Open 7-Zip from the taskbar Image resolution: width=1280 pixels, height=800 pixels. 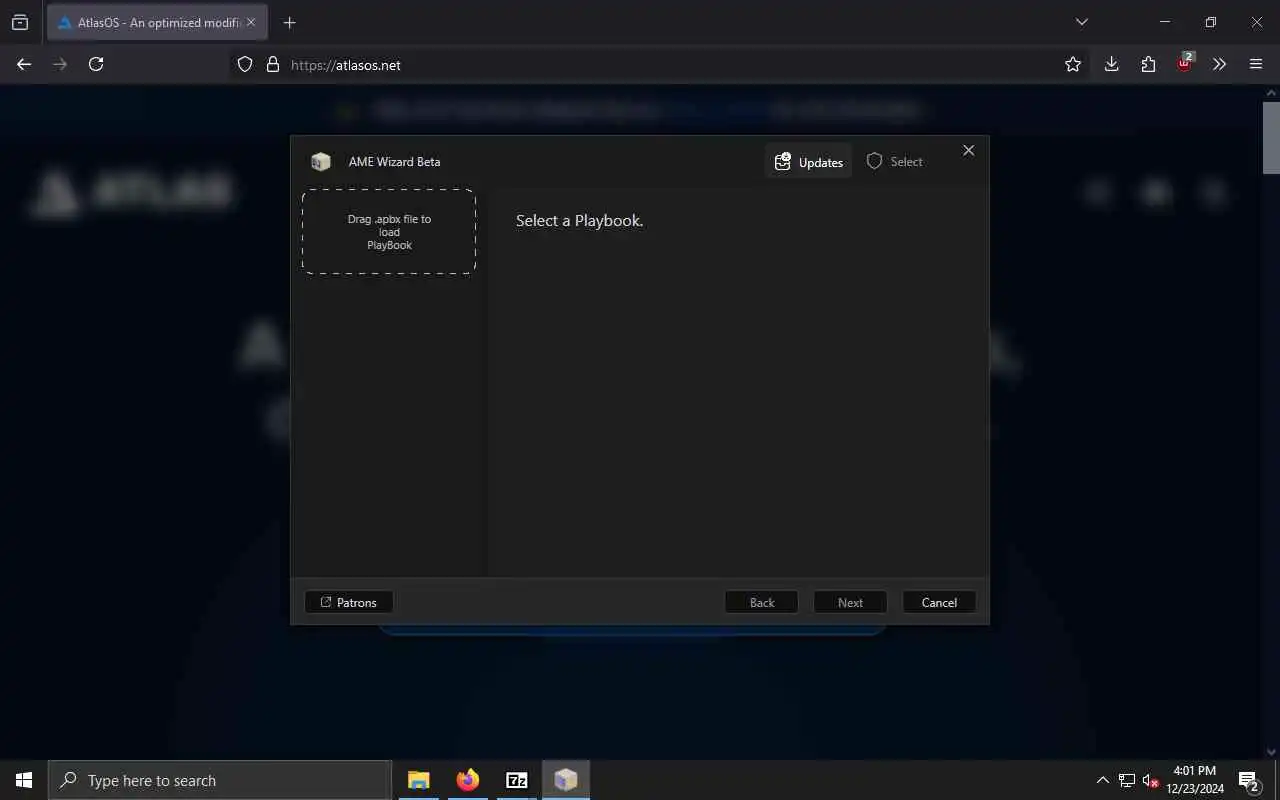pyautogui.click(x=517, y=780)
